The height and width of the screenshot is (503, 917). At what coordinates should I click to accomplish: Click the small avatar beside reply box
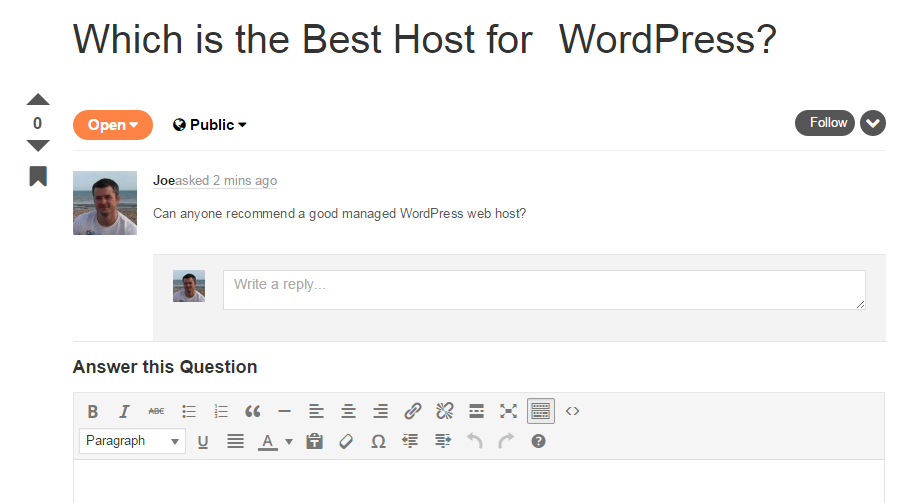click(x=189, y=286)
